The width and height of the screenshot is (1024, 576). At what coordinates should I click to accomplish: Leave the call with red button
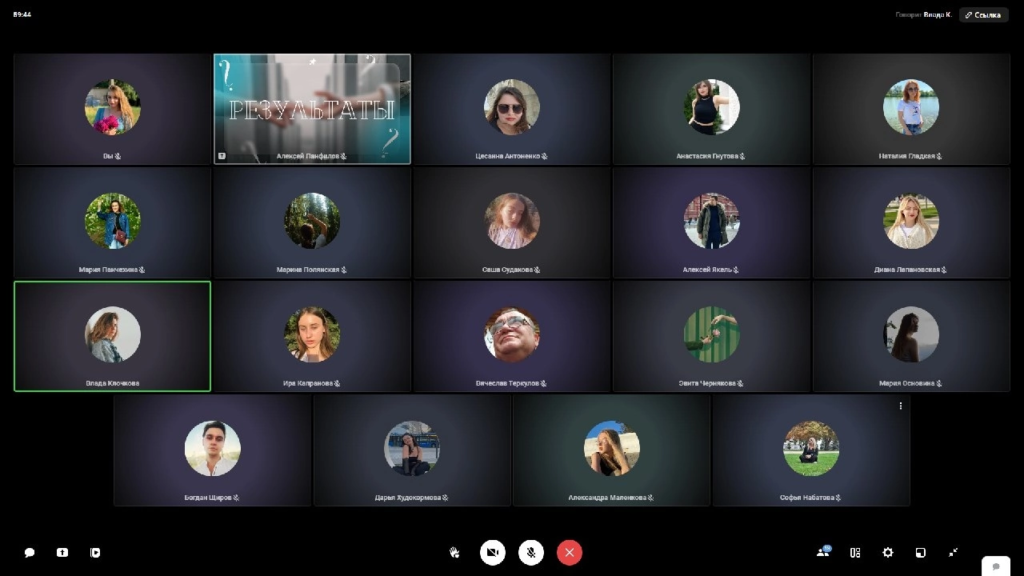tap(569, 552)
